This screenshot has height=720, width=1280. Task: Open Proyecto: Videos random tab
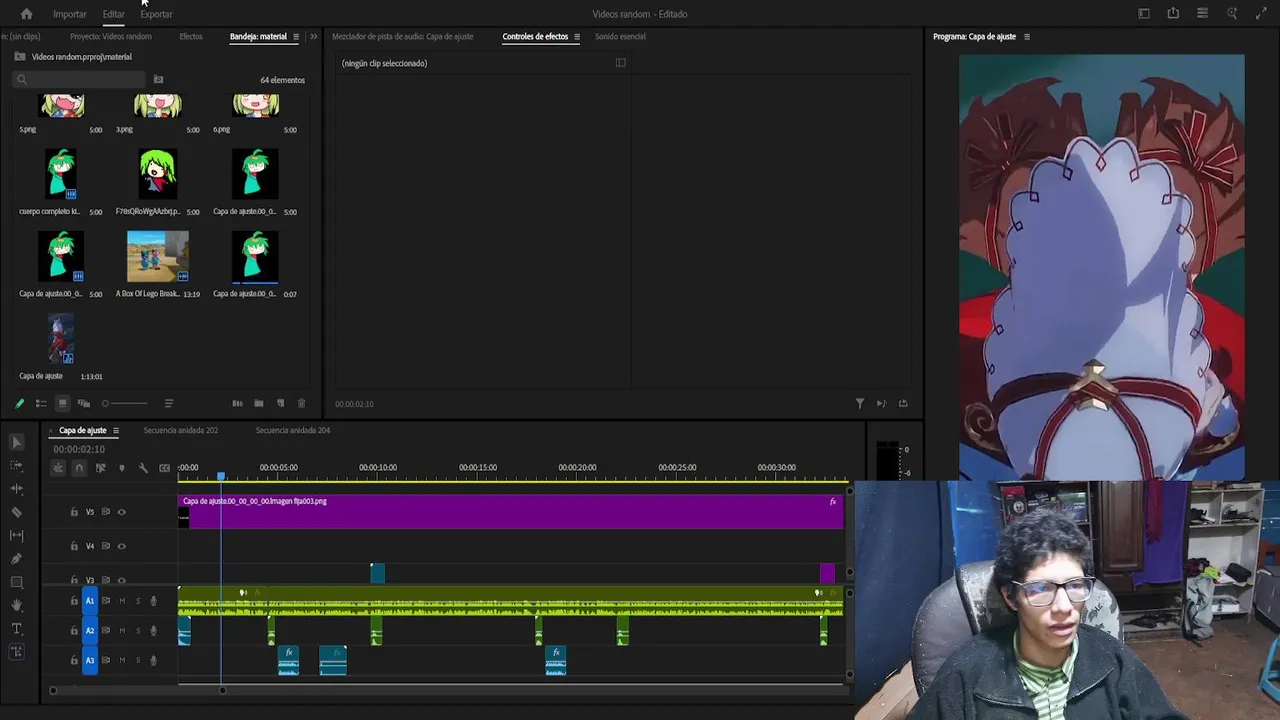[111, 37]
